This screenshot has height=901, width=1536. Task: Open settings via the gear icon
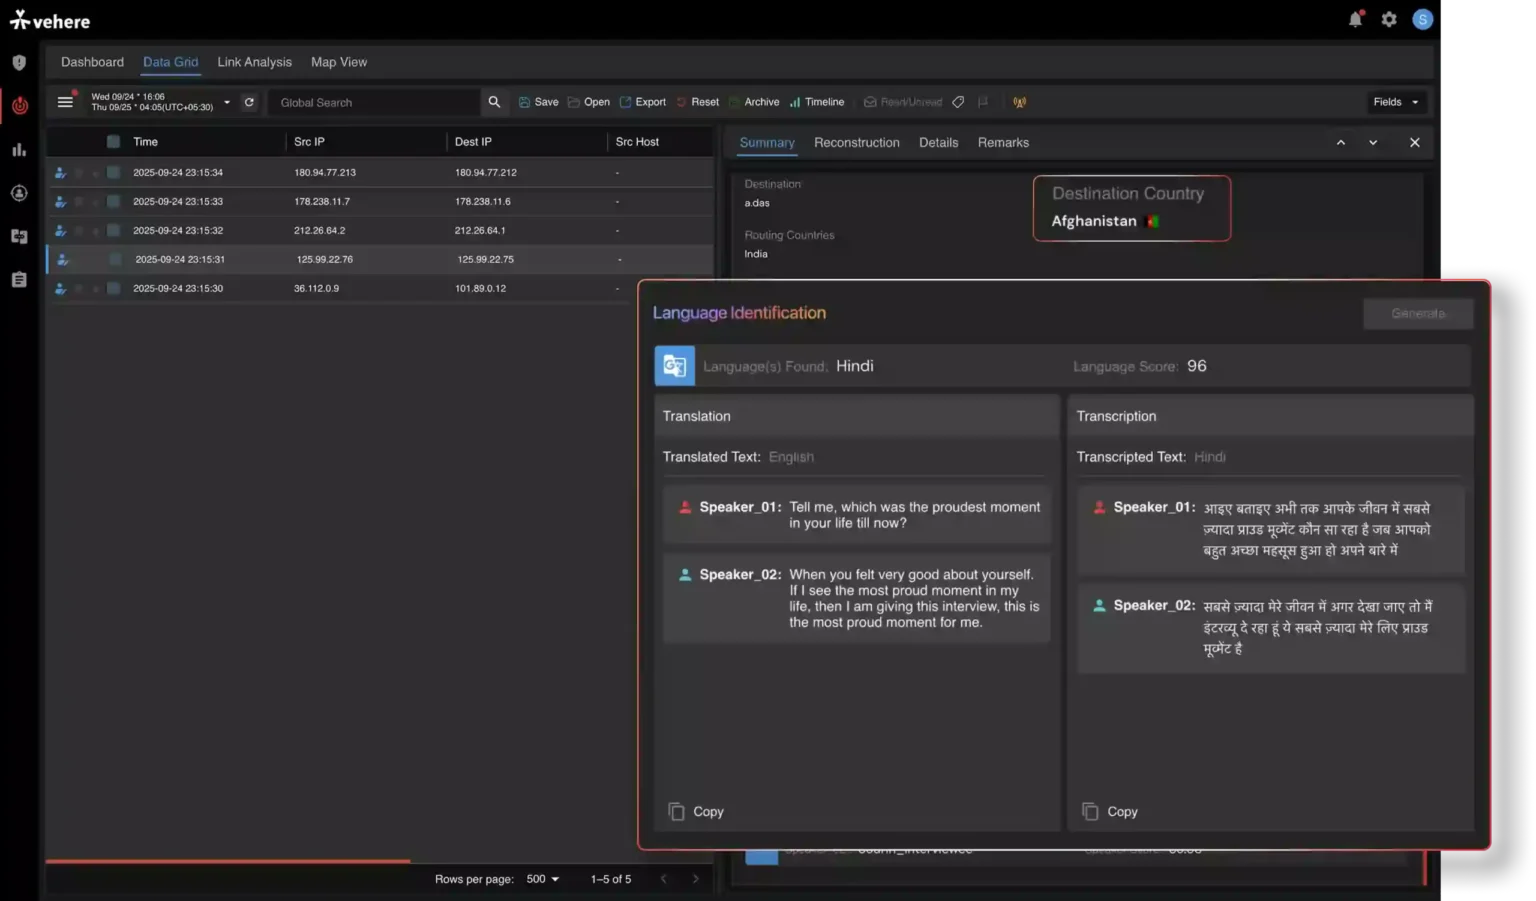tap(1389, 19)
